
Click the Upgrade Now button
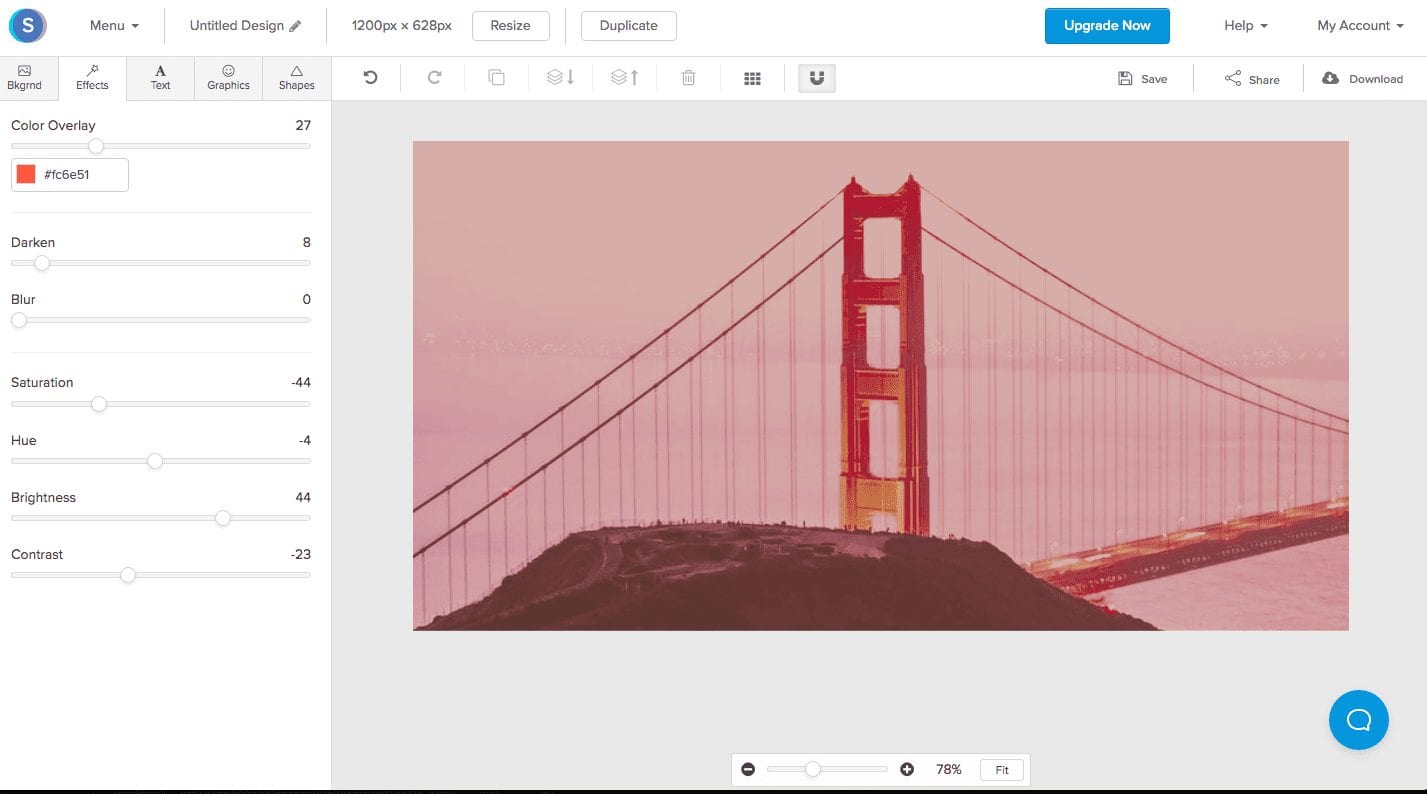click(1107, 26)
